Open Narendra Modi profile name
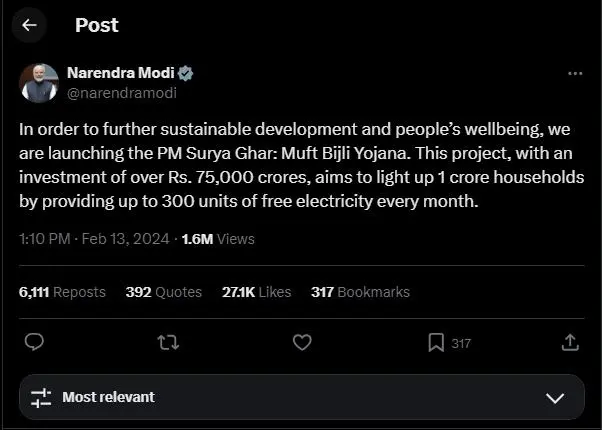 click(x=120, y=73)
